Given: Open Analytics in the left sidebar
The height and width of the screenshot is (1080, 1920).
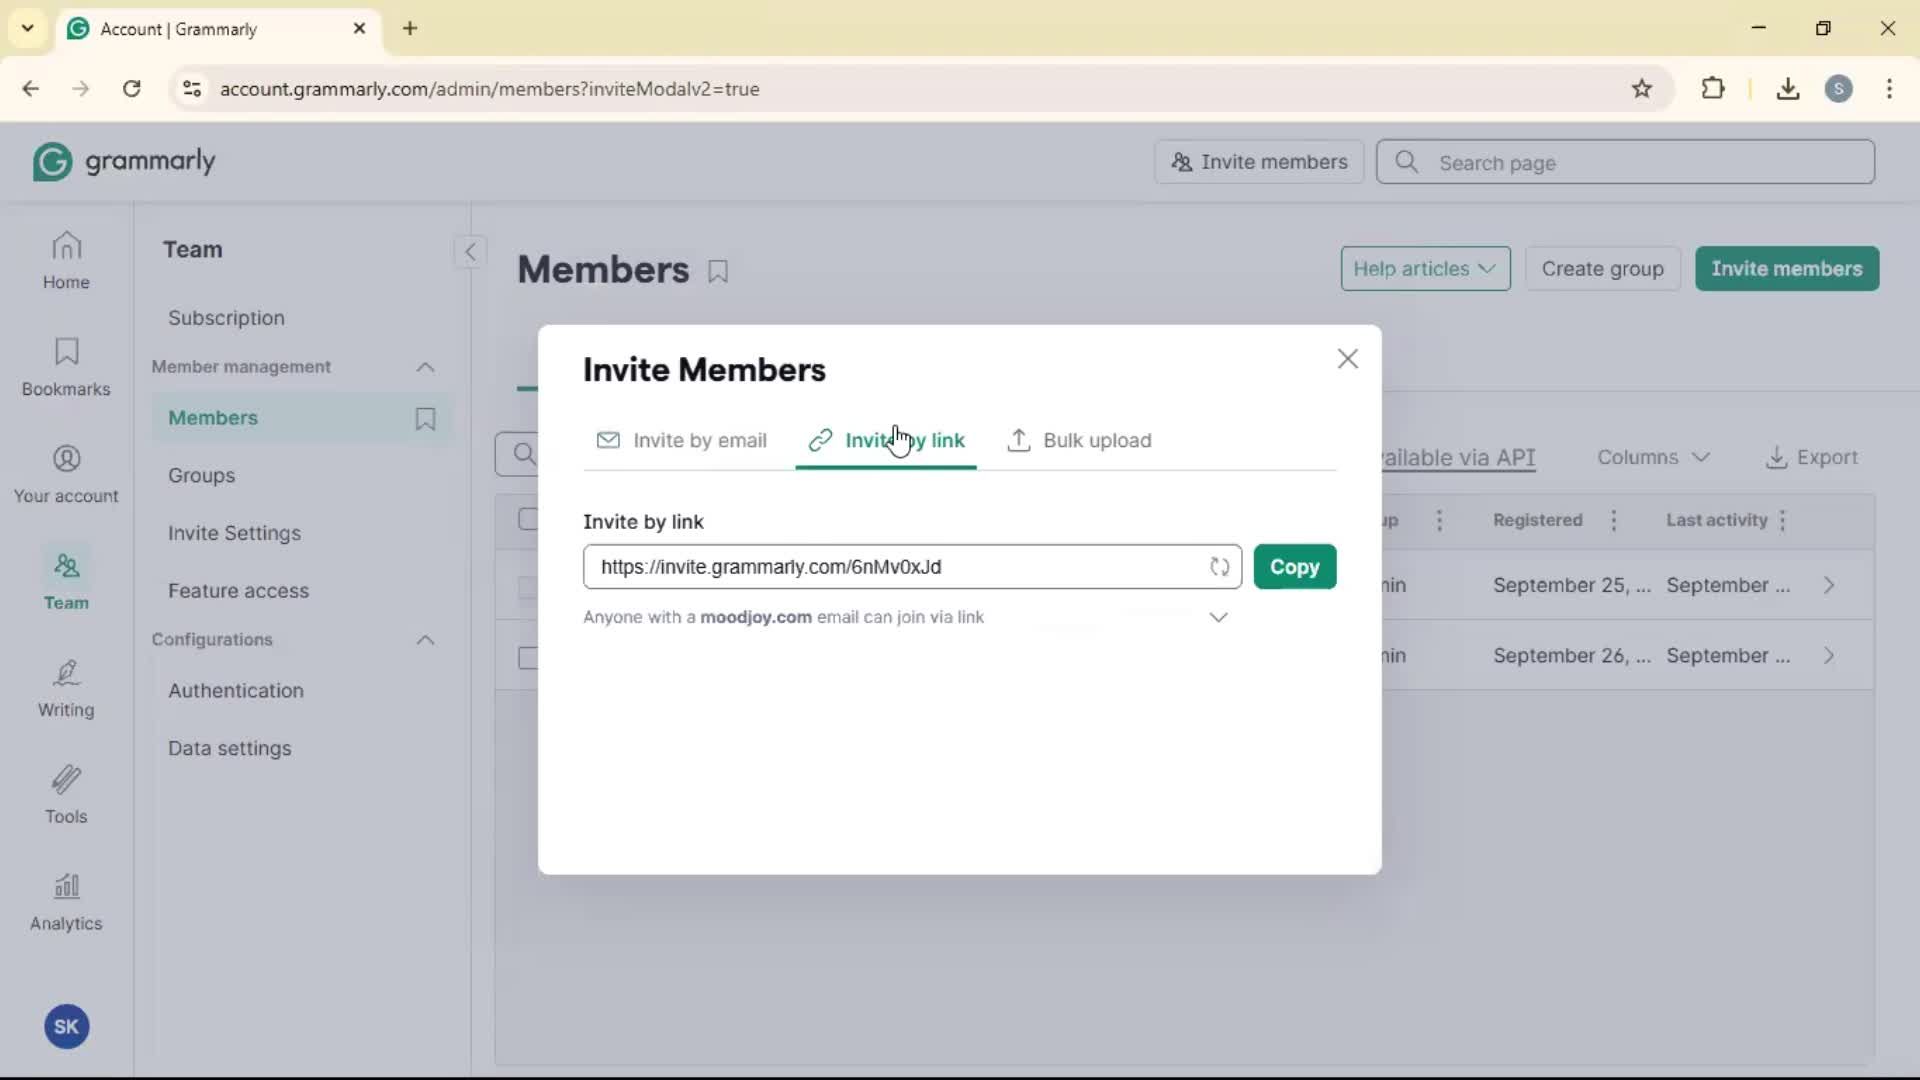Looking at the screenshot, I should (x=66, y=902).
